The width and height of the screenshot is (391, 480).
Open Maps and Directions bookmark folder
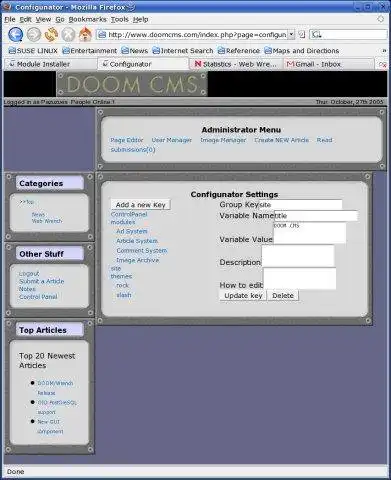302,51
